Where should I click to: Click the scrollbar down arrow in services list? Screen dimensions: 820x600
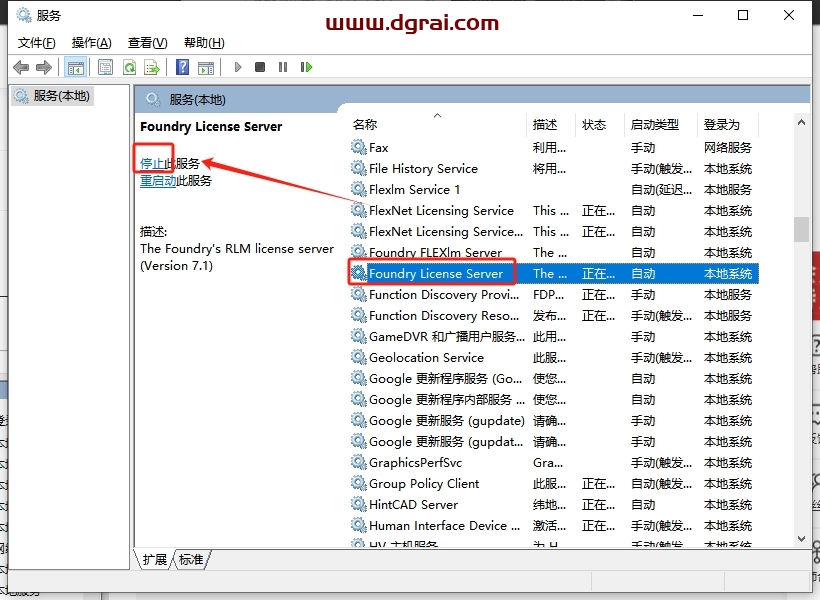[801, 539]
